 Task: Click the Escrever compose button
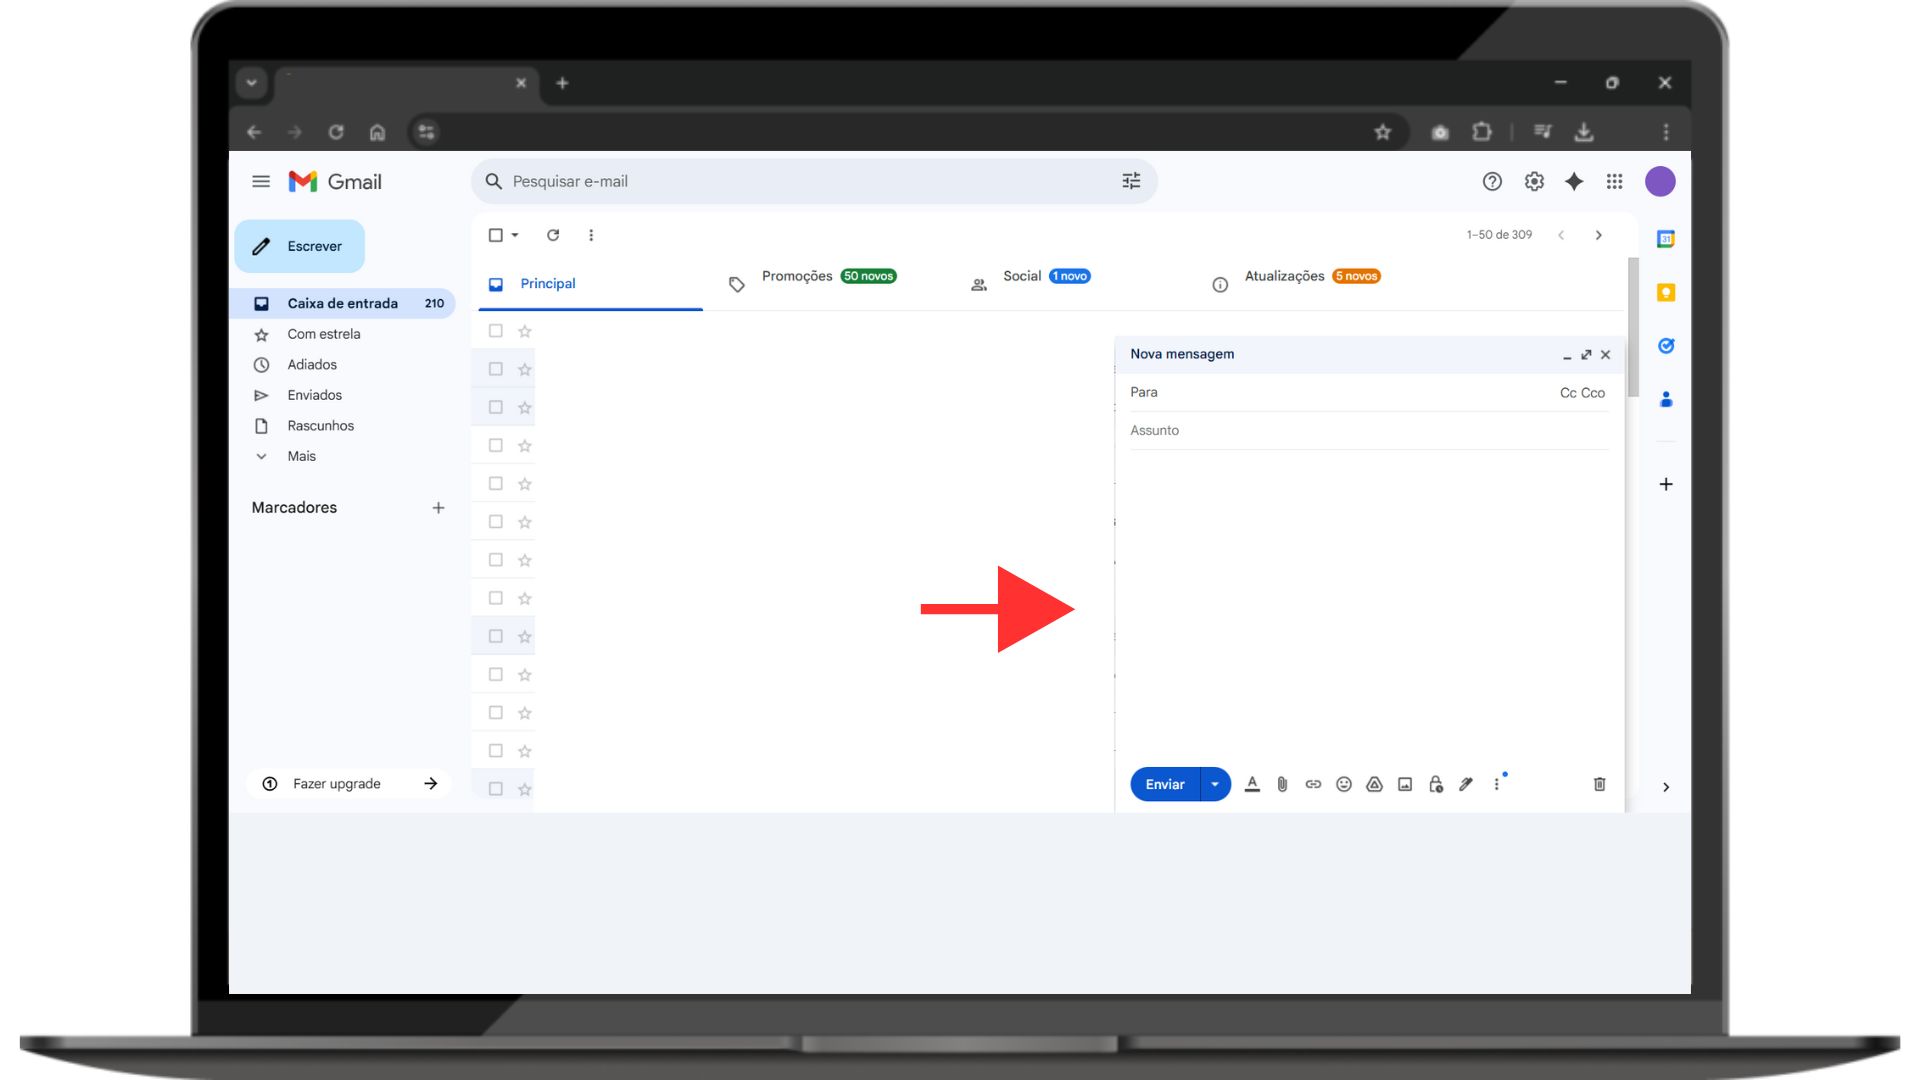pyautogui.click(x=300, y=246)
